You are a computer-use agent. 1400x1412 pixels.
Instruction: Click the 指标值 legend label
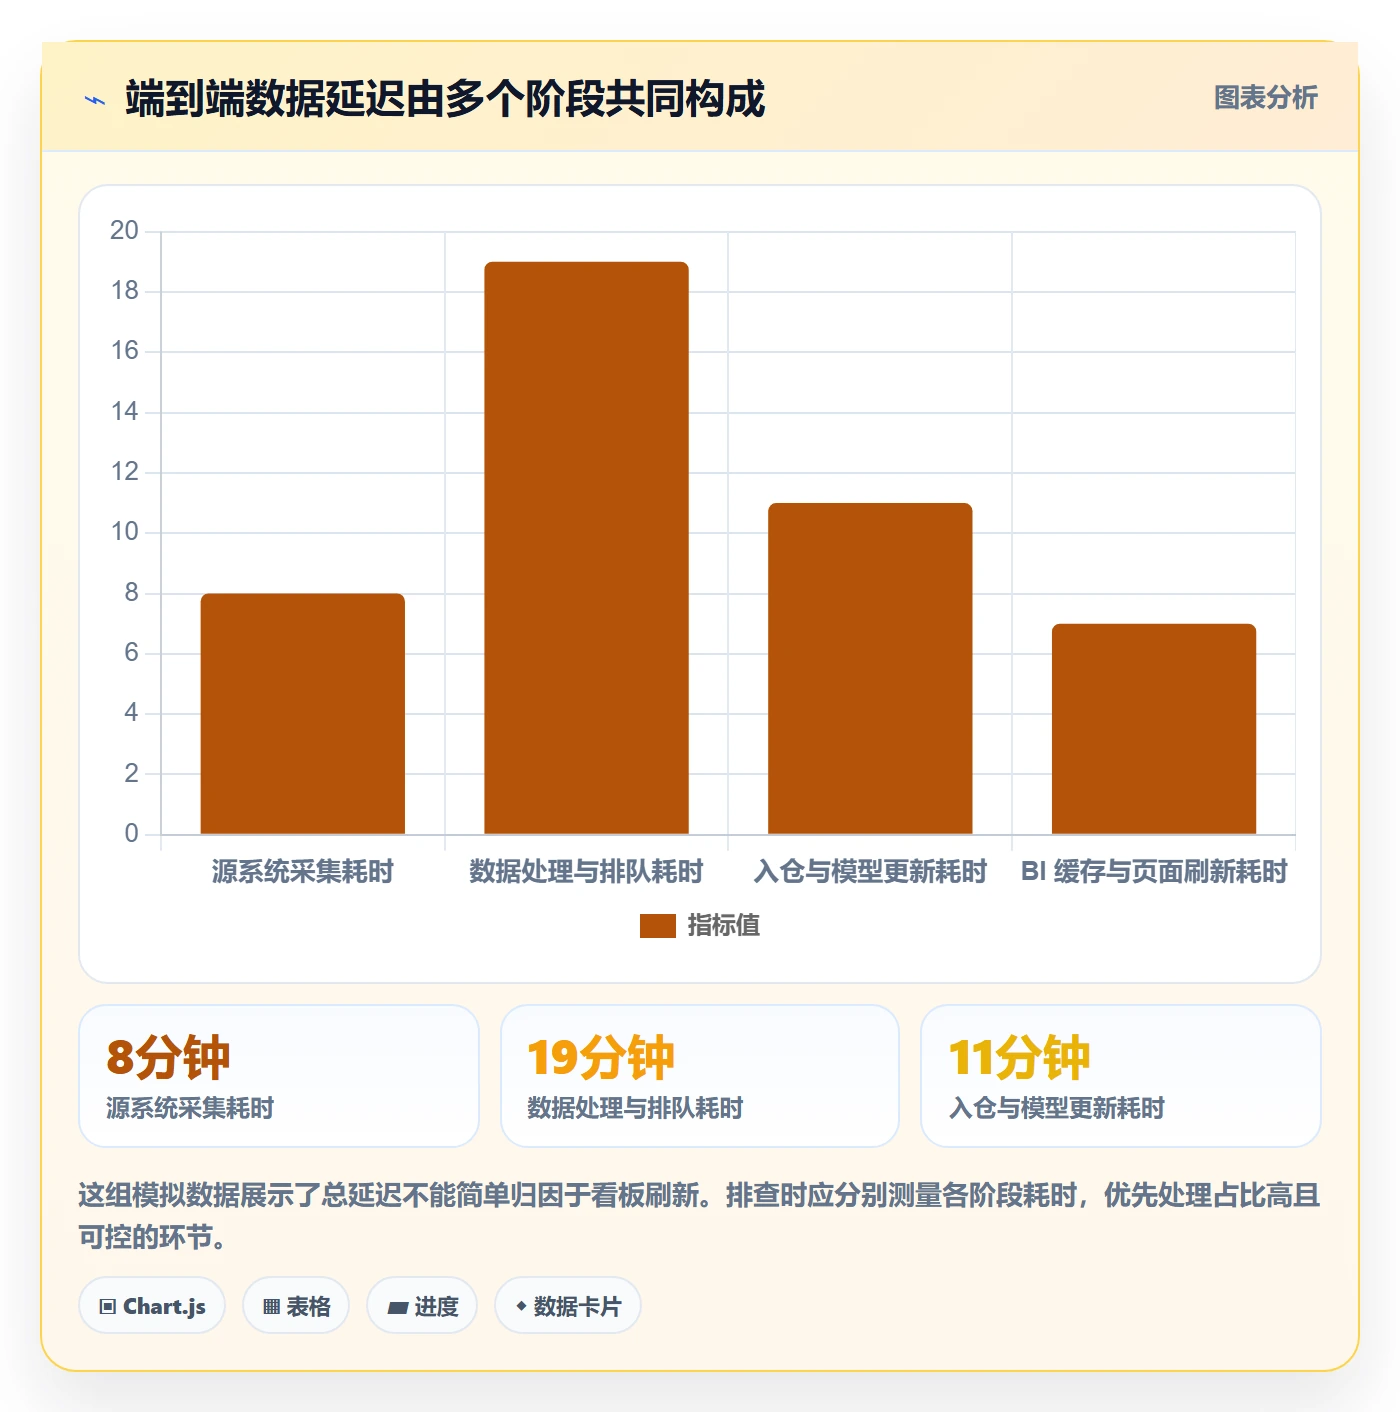(x=724, y=926)
